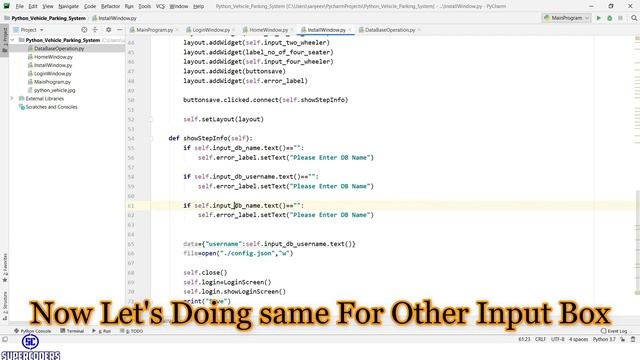The image size is (640, 360).
Task: Click the 'file=open("./config.json","w")' line
Action: pos(238,253)
